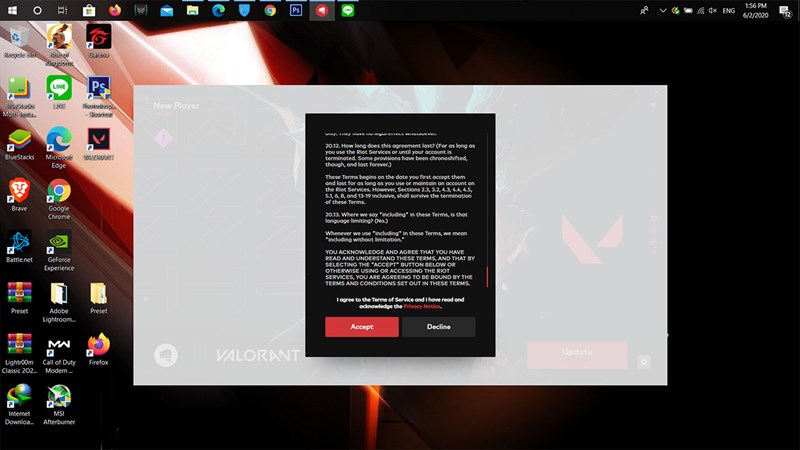Open the Mail app in taskbar
Image resolution: width=800 pixels, height=450 pixels.
coord(166,10)
